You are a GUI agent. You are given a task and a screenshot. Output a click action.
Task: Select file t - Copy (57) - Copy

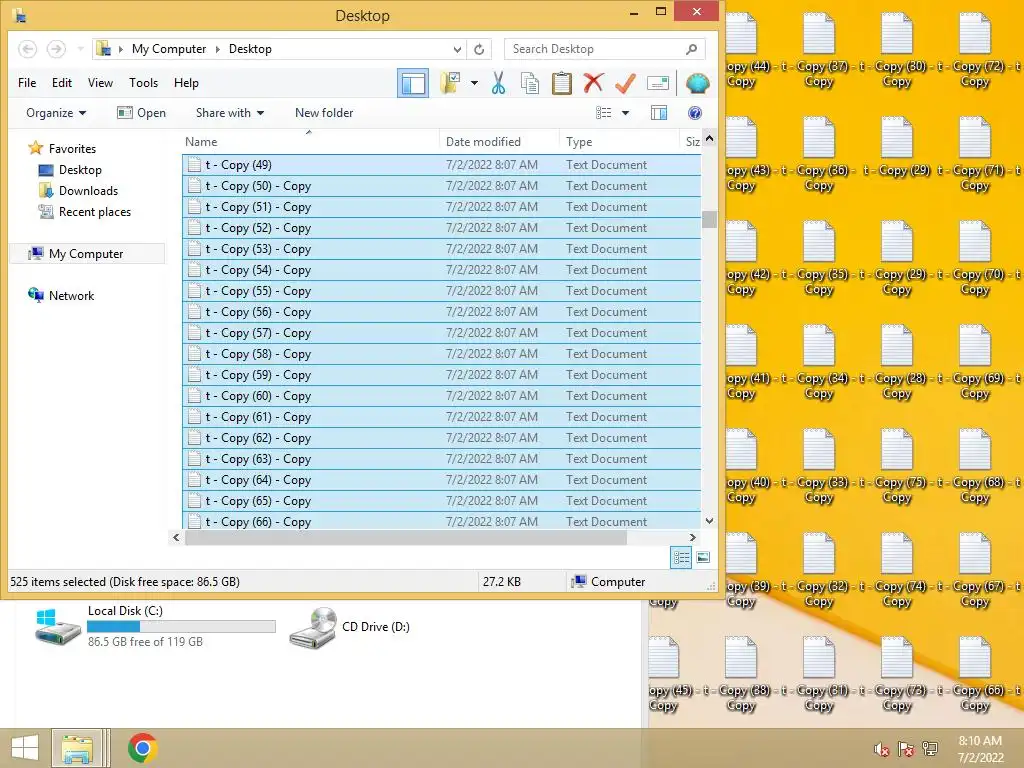(441, 333)
